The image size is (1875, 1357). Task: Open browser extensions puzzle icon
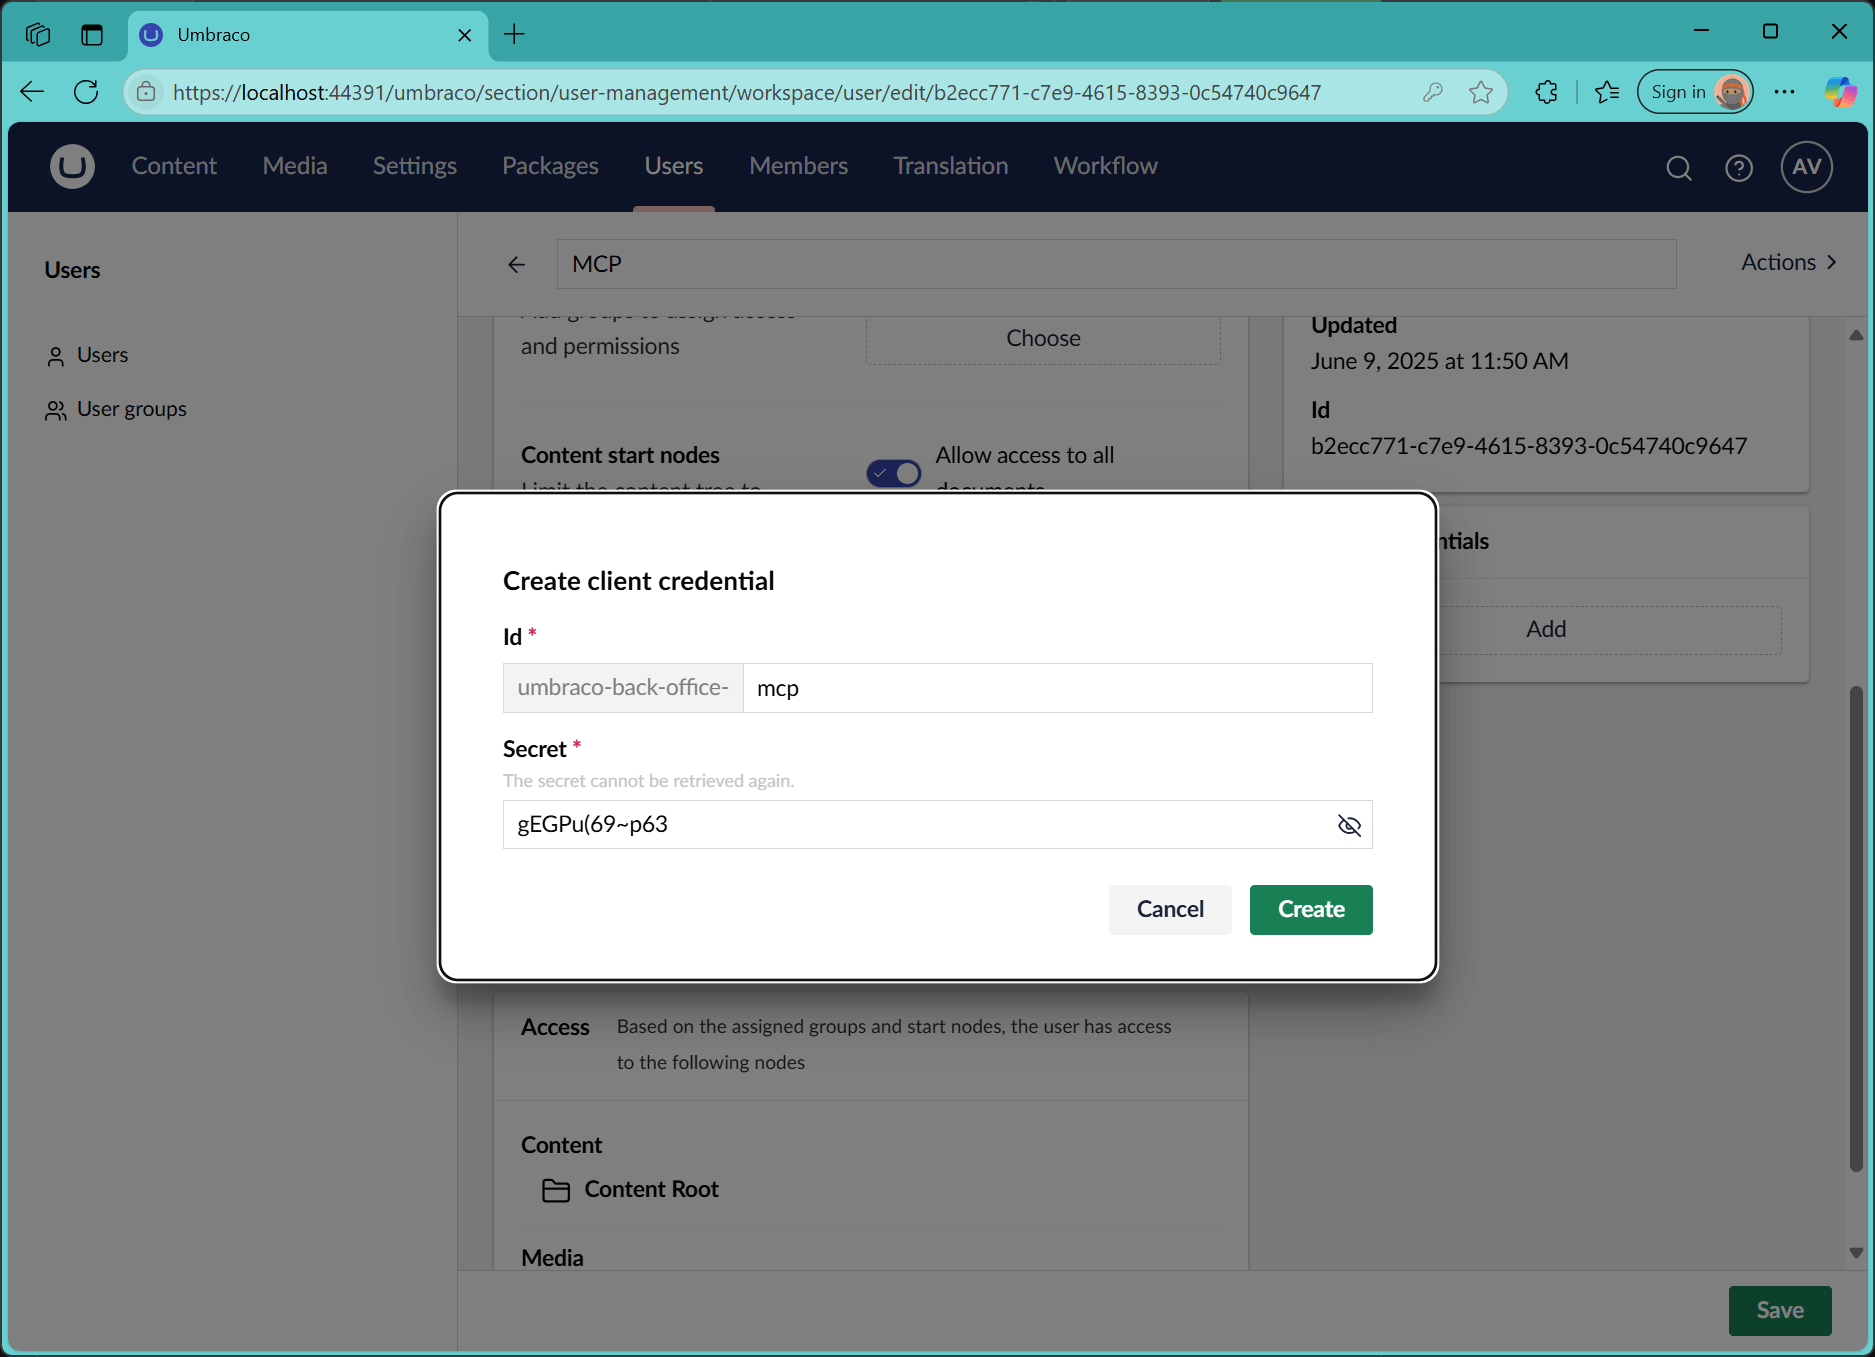pyautogui.click(x=1546, y=92)
